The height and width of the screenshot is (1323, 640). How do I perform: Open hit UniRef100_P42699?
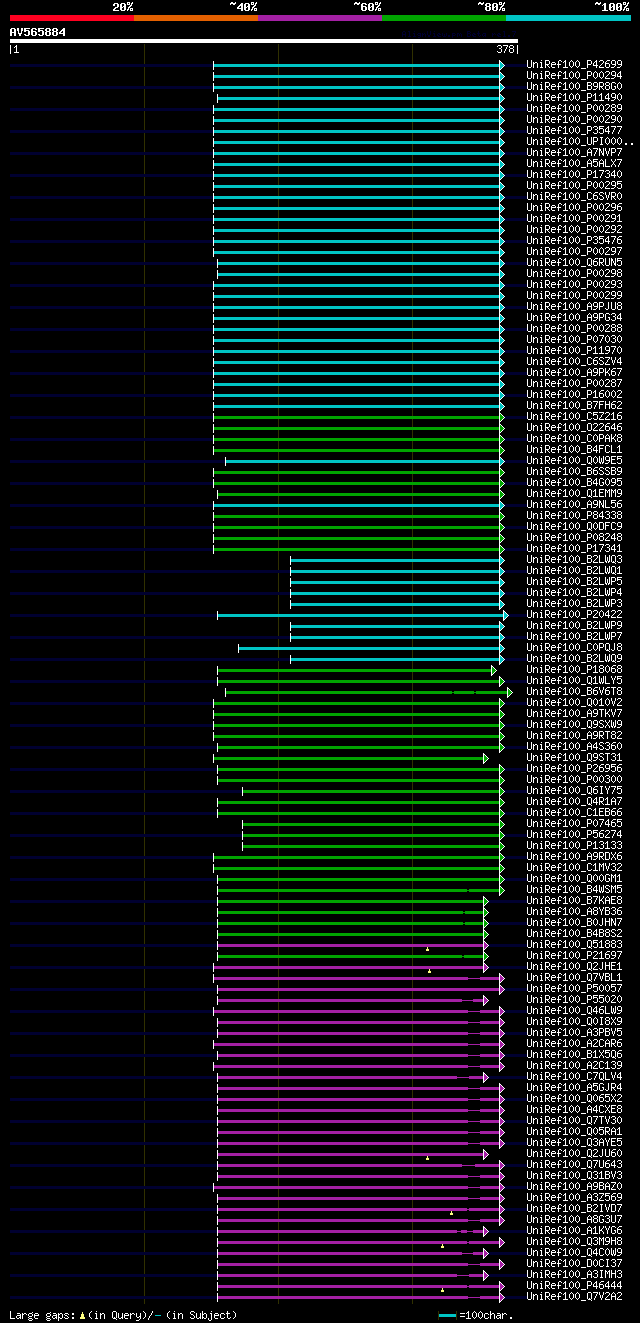[x=574, y=64]
